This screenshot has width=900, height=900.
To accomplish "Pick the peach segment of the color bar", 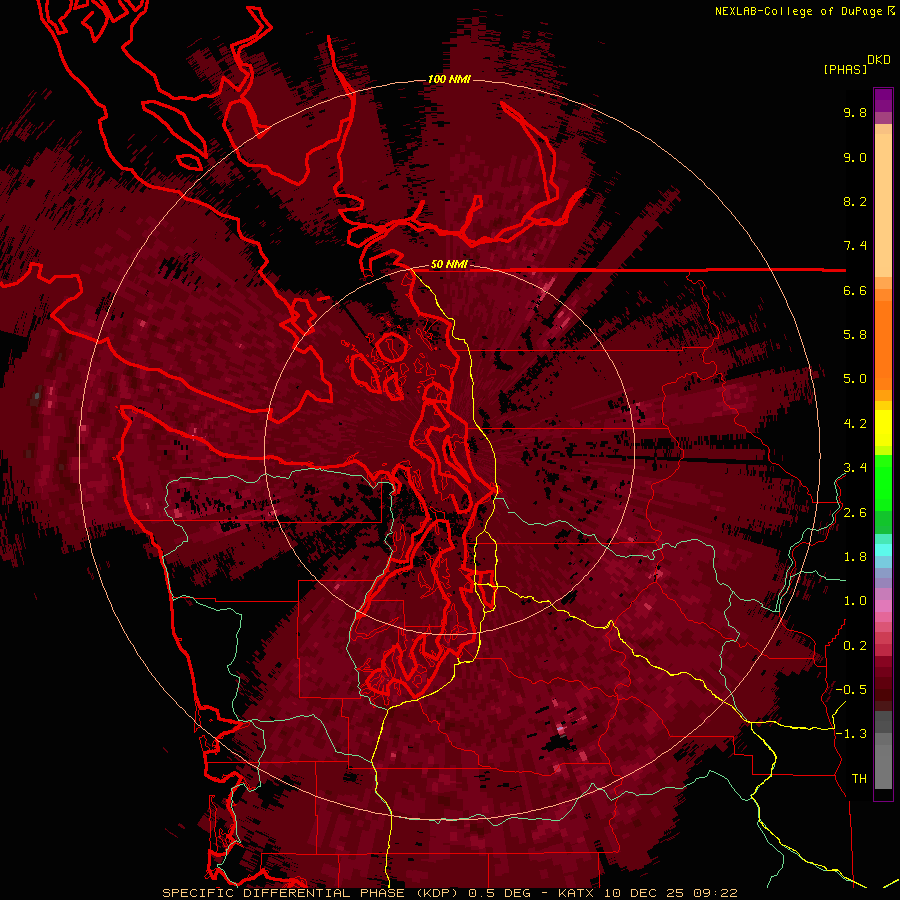I will point(883,205).
